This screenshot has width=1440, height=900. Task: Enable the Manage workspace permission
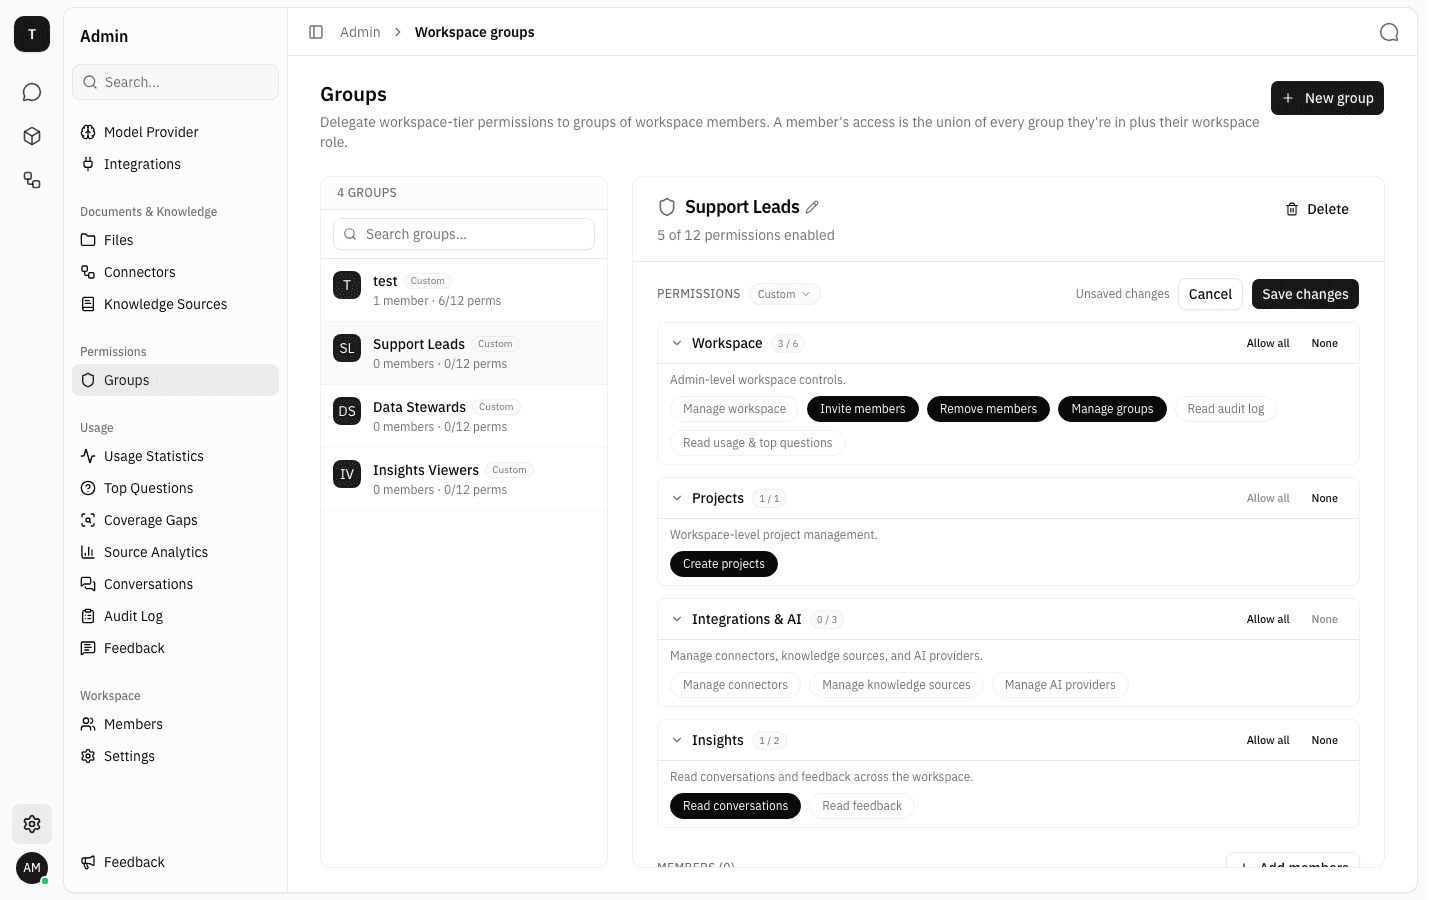(734, 409)
